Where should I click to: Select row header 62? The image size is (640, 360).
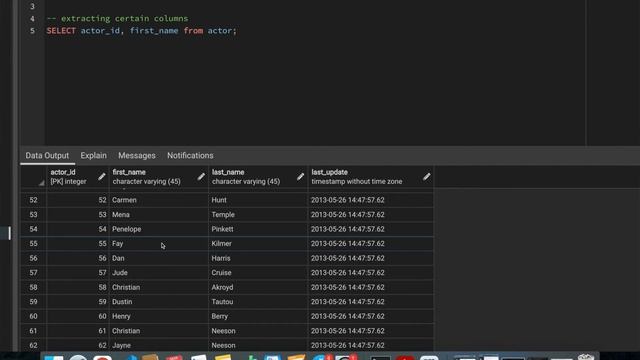(33, 345)
